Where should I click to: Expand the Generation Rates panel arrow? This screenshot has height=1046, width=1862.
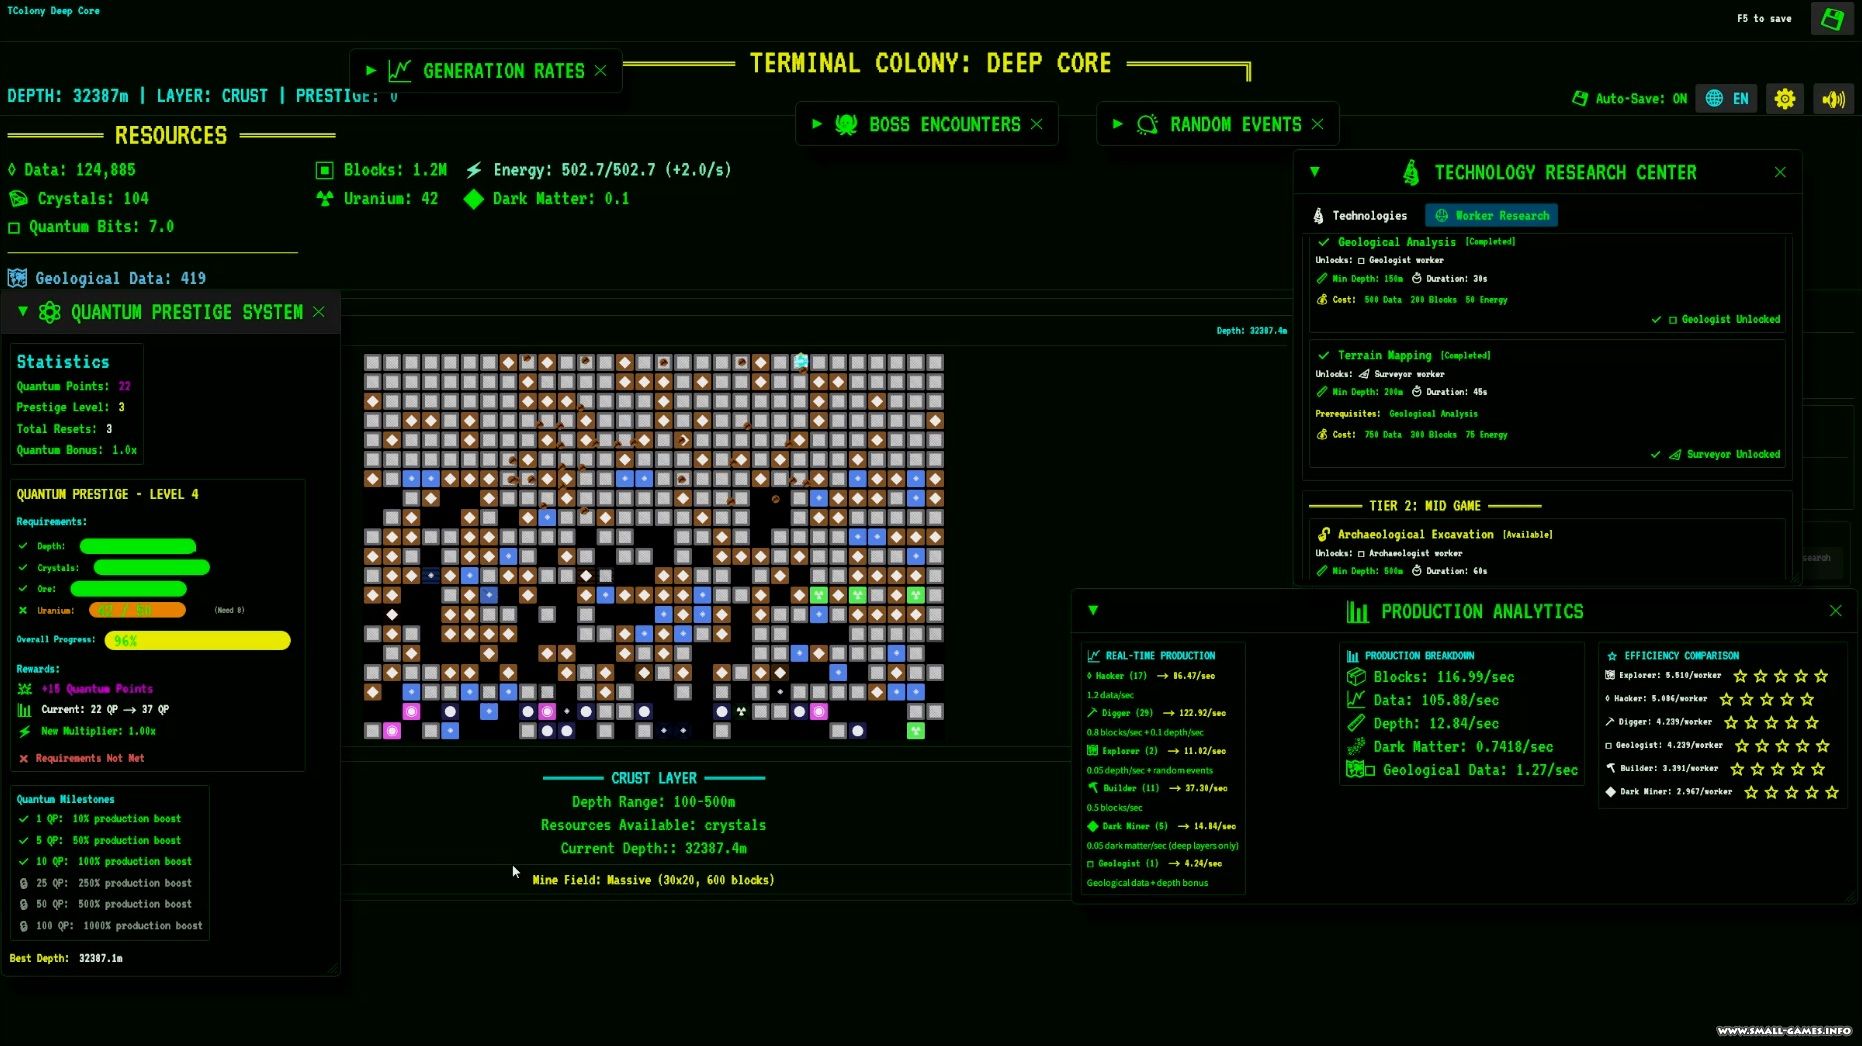click(x=371, y=71)
